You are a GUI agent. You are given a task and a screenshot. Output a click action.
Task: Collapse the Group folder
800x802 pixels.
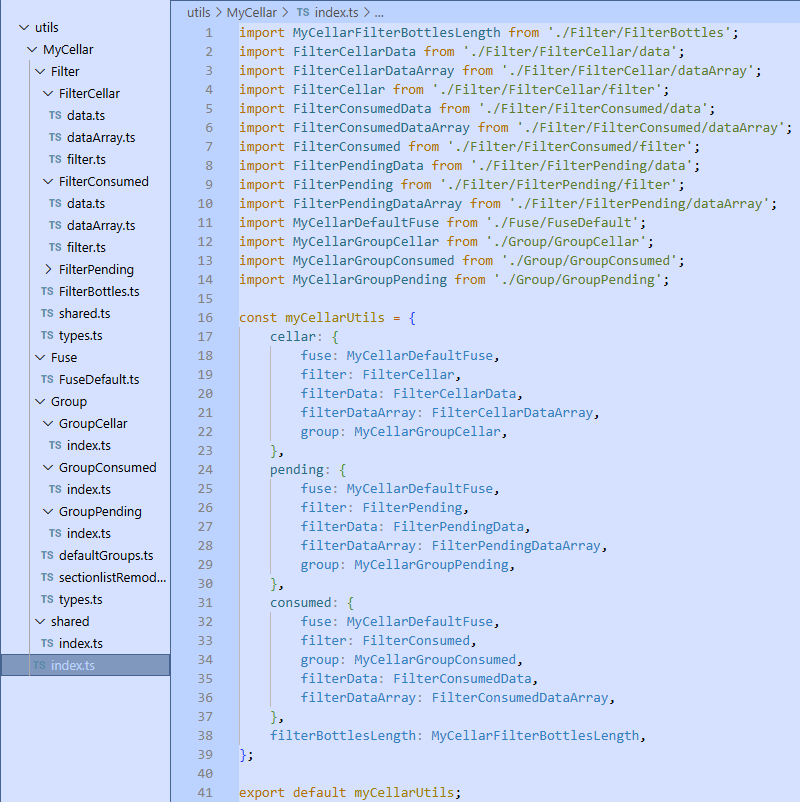click(41, 402)
